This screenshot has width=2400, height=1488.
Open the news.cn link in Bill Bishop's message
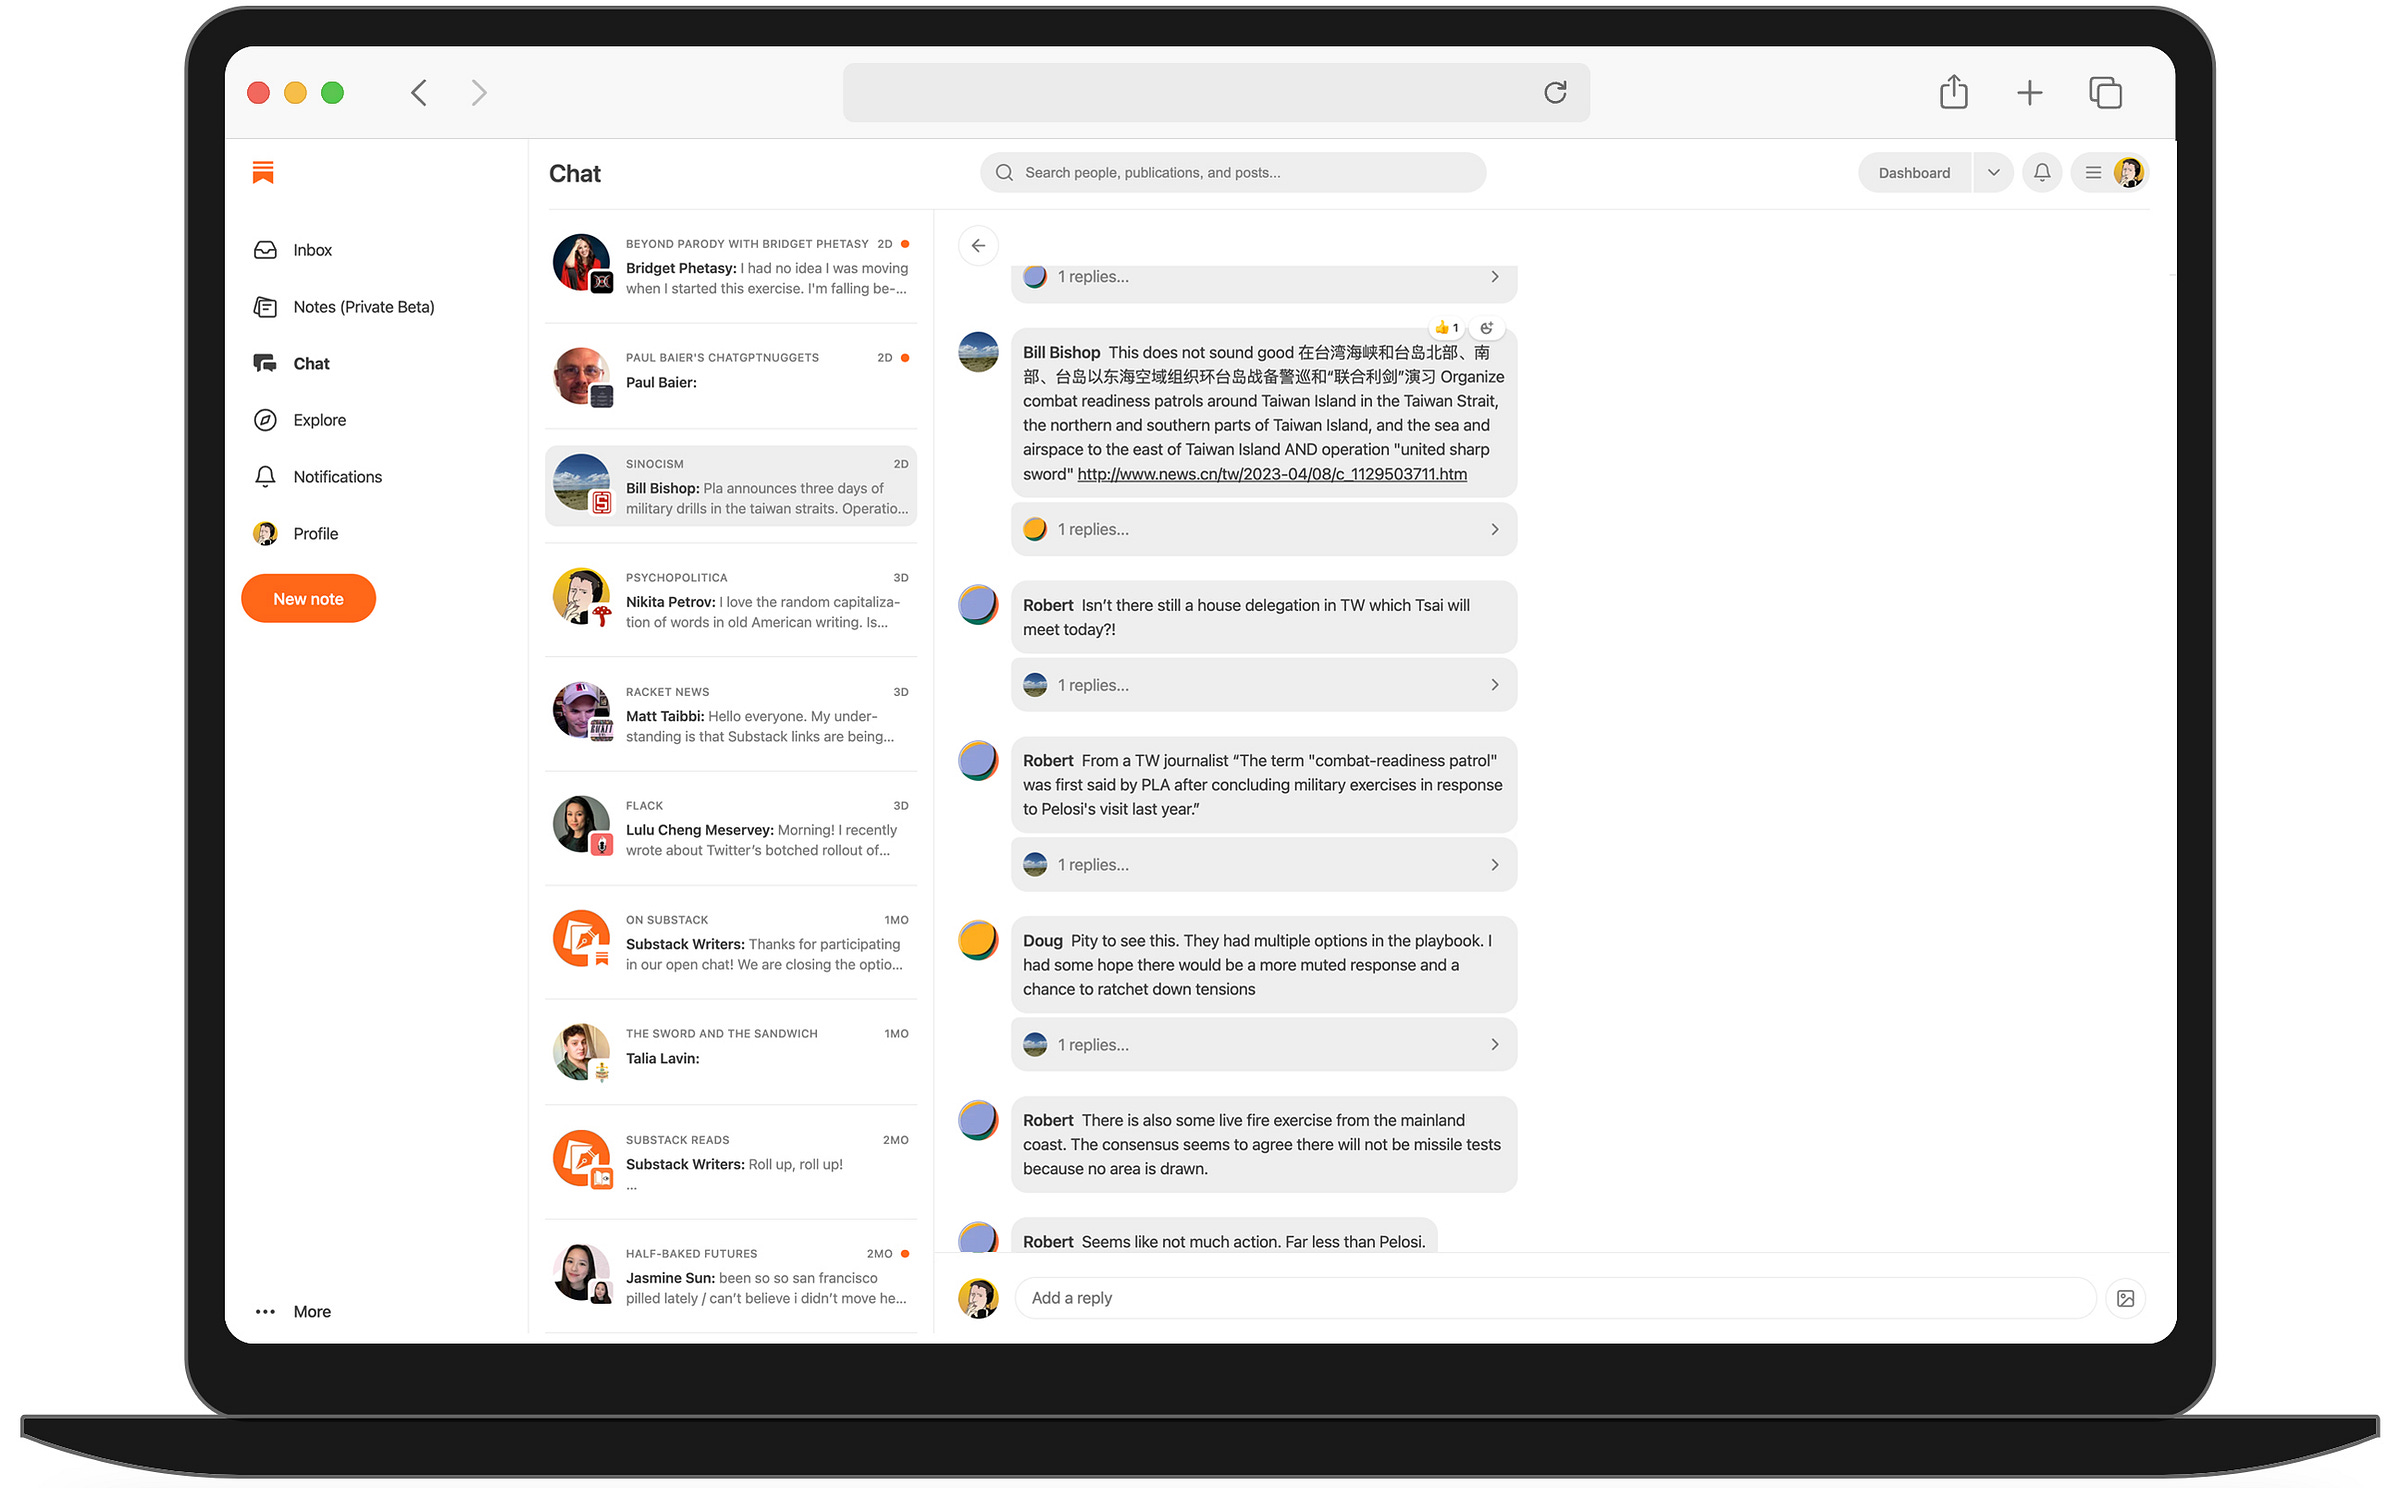1272,474
